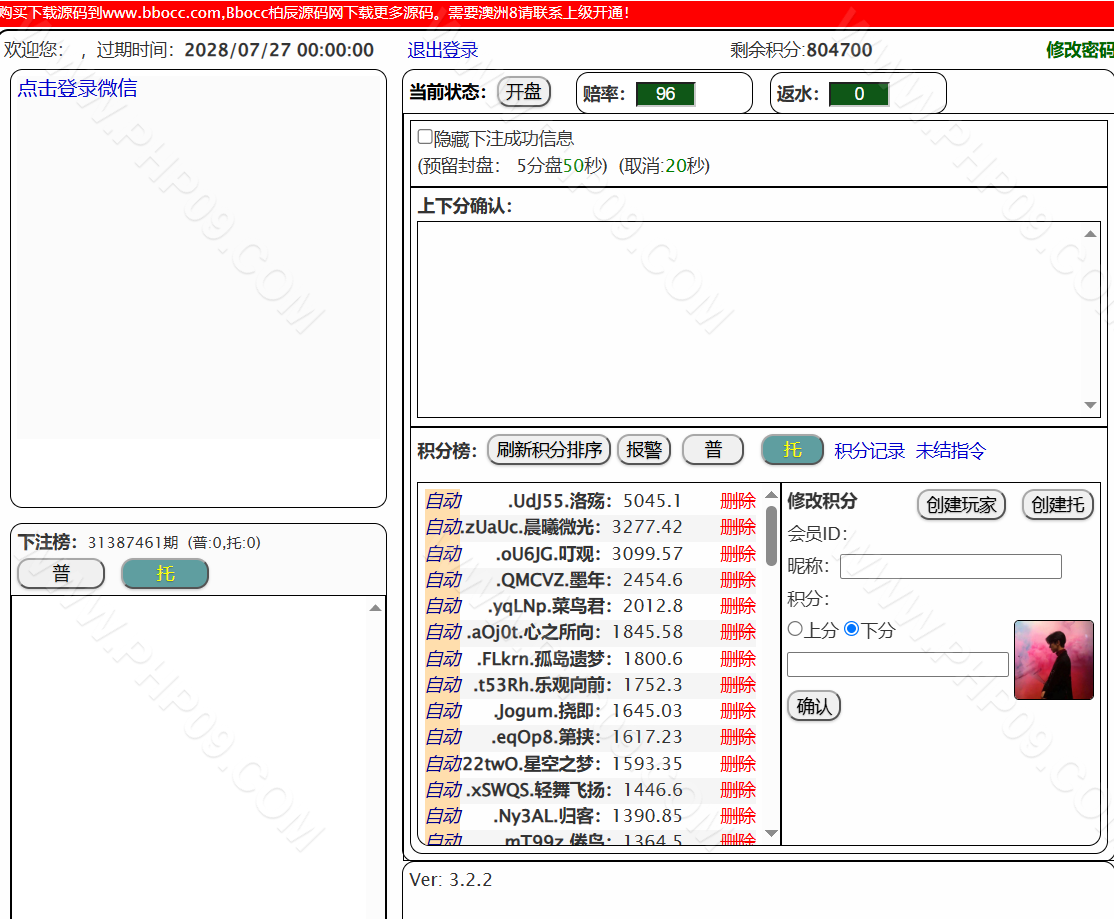Viewport: 1114px width, 919px height.
Task: Select the 上分 radio option
Action: click(x=795, y=629)
